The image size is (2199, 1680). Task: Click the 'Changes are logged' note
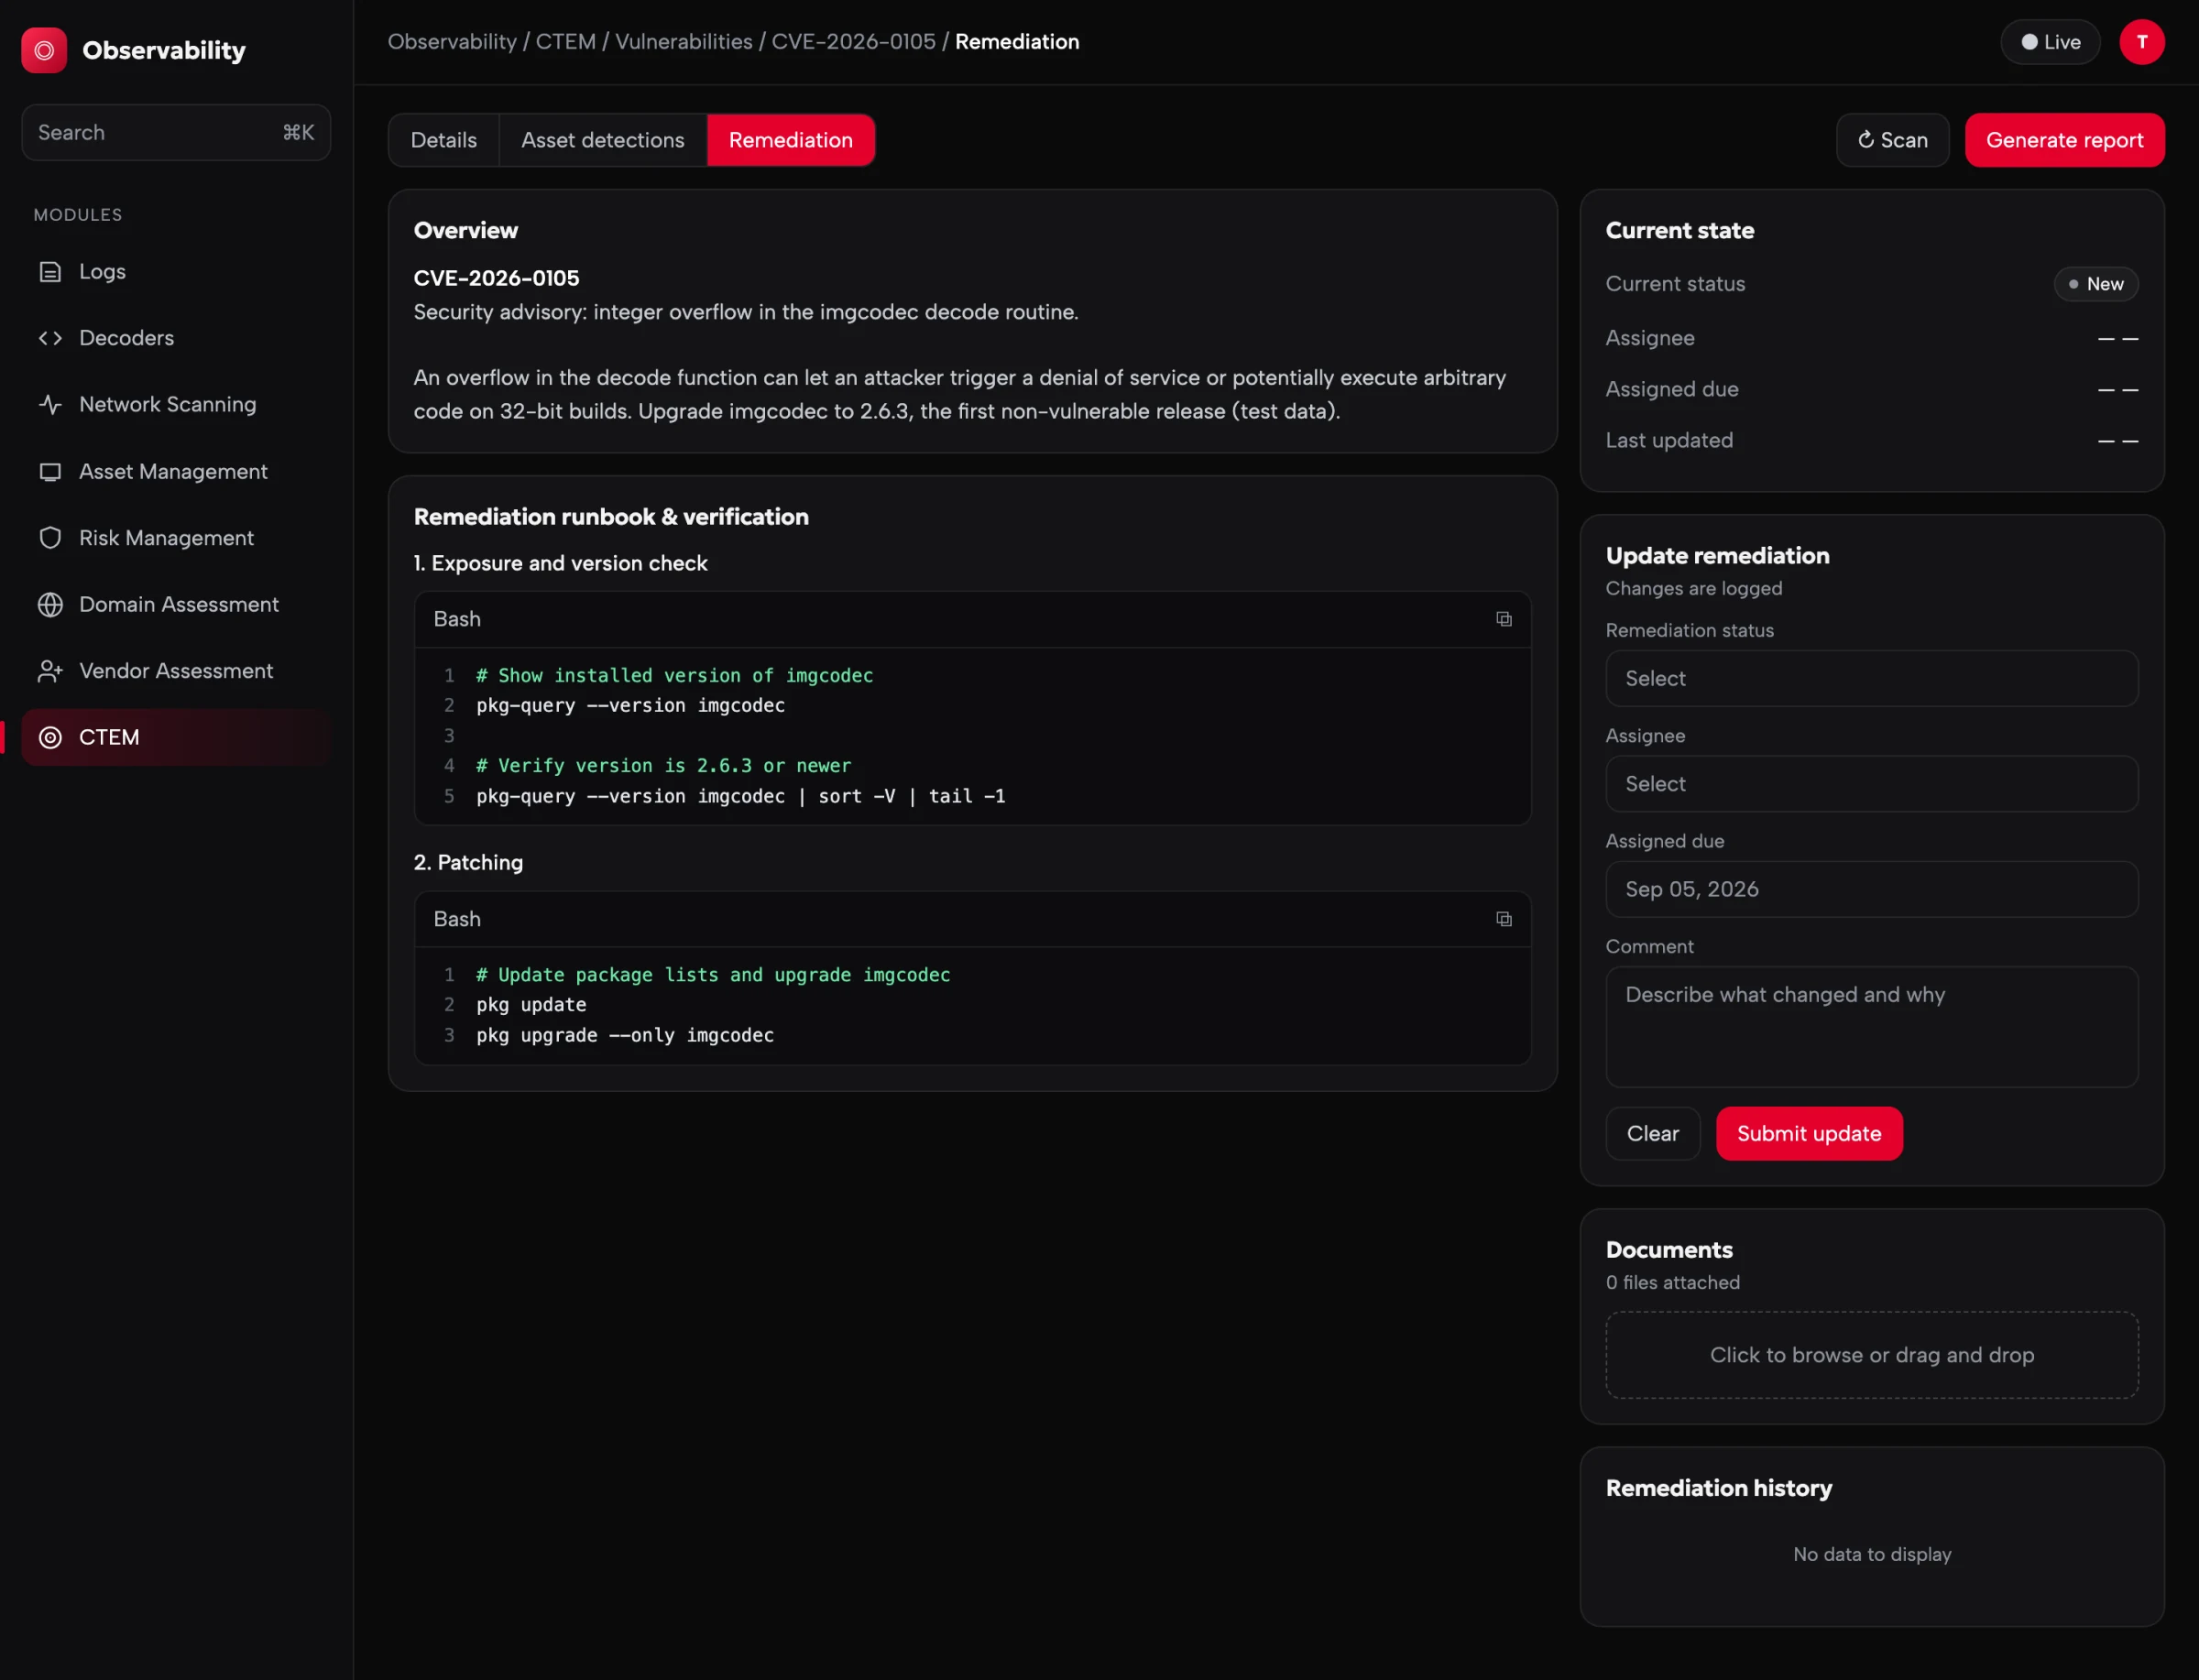pos(1693,589)
